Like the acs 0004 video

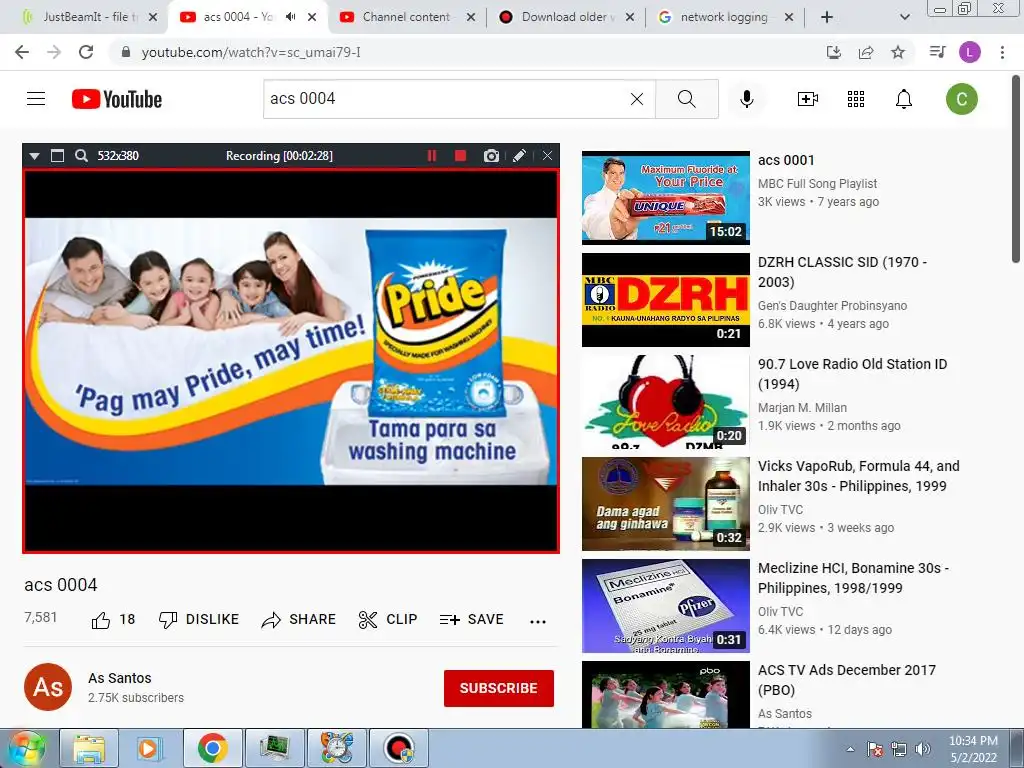[113, 620]
